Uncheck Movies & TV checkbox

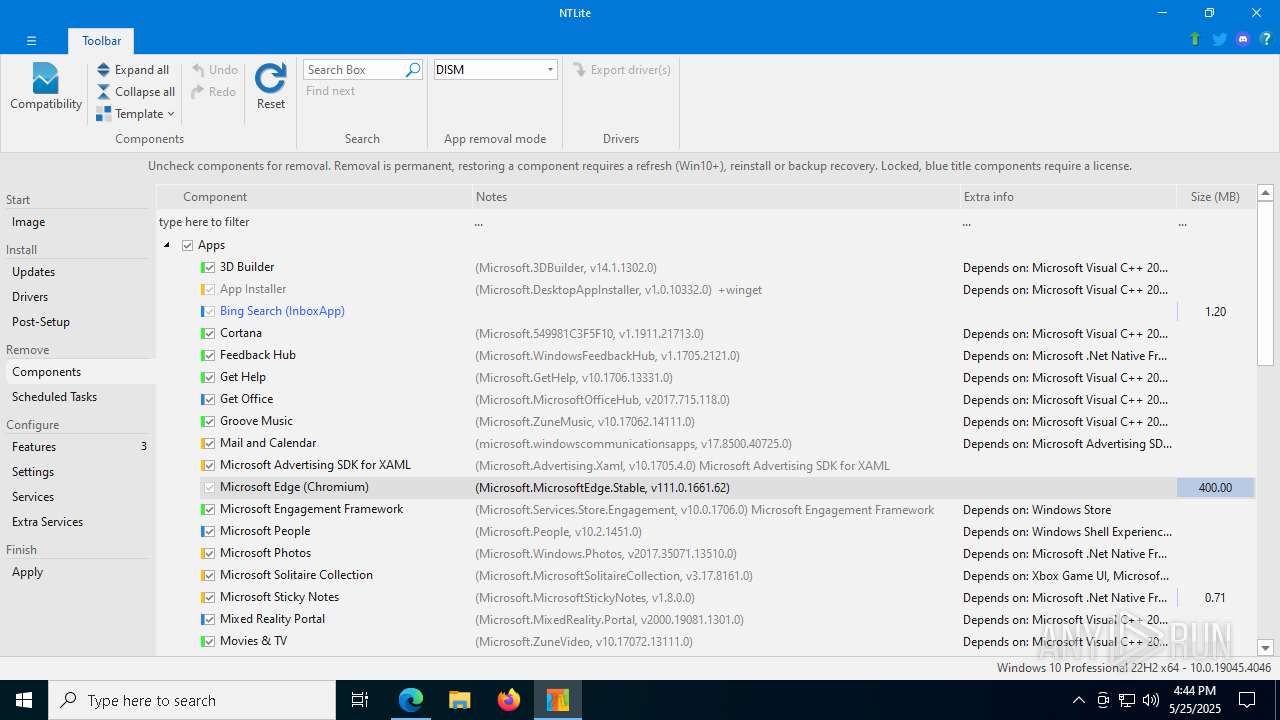pyautogui.click(x=208, y=641)
